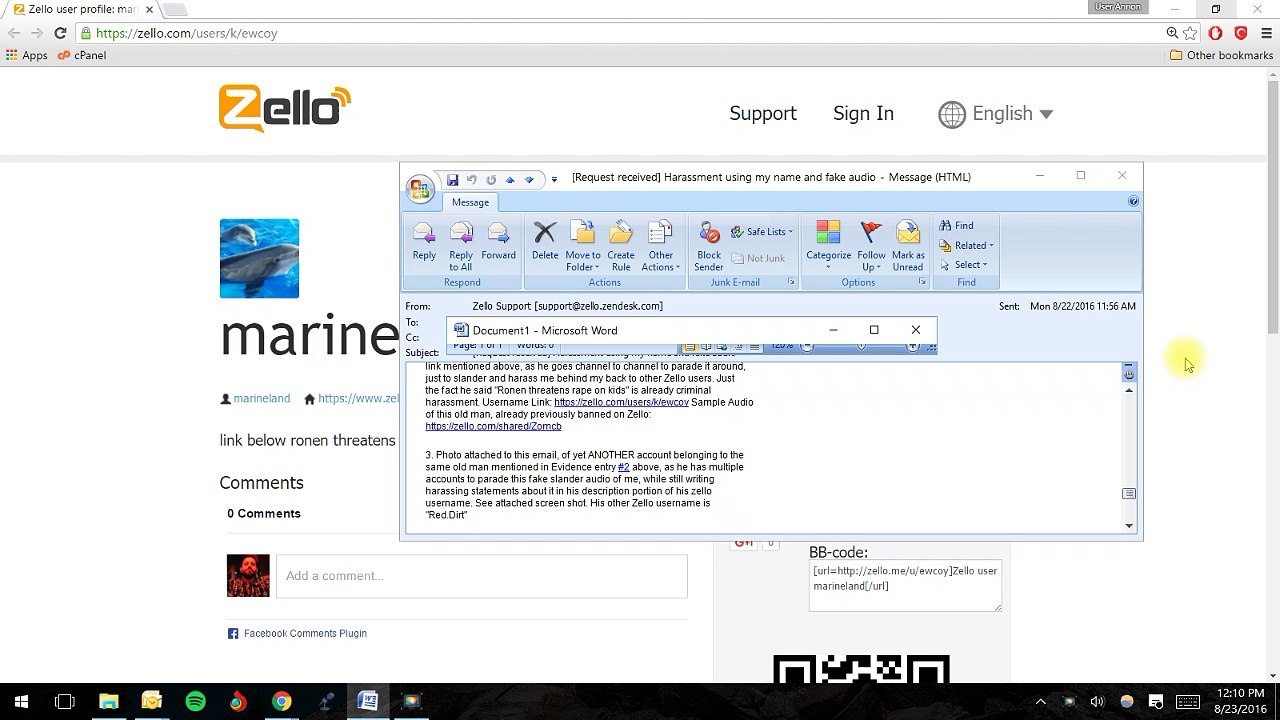Save the message via Quick Access toolbar

click(452, 180)
